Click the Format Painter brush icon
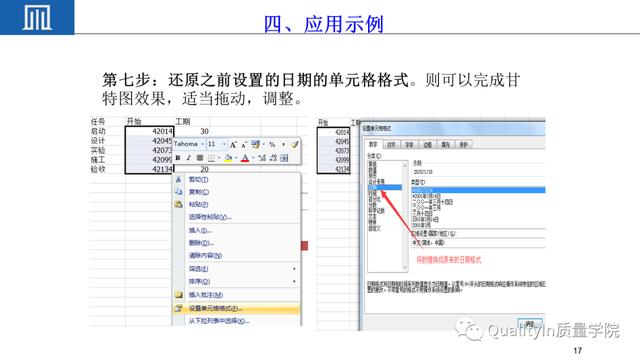The height and width of the screenshot is (360, 640). 295,144
